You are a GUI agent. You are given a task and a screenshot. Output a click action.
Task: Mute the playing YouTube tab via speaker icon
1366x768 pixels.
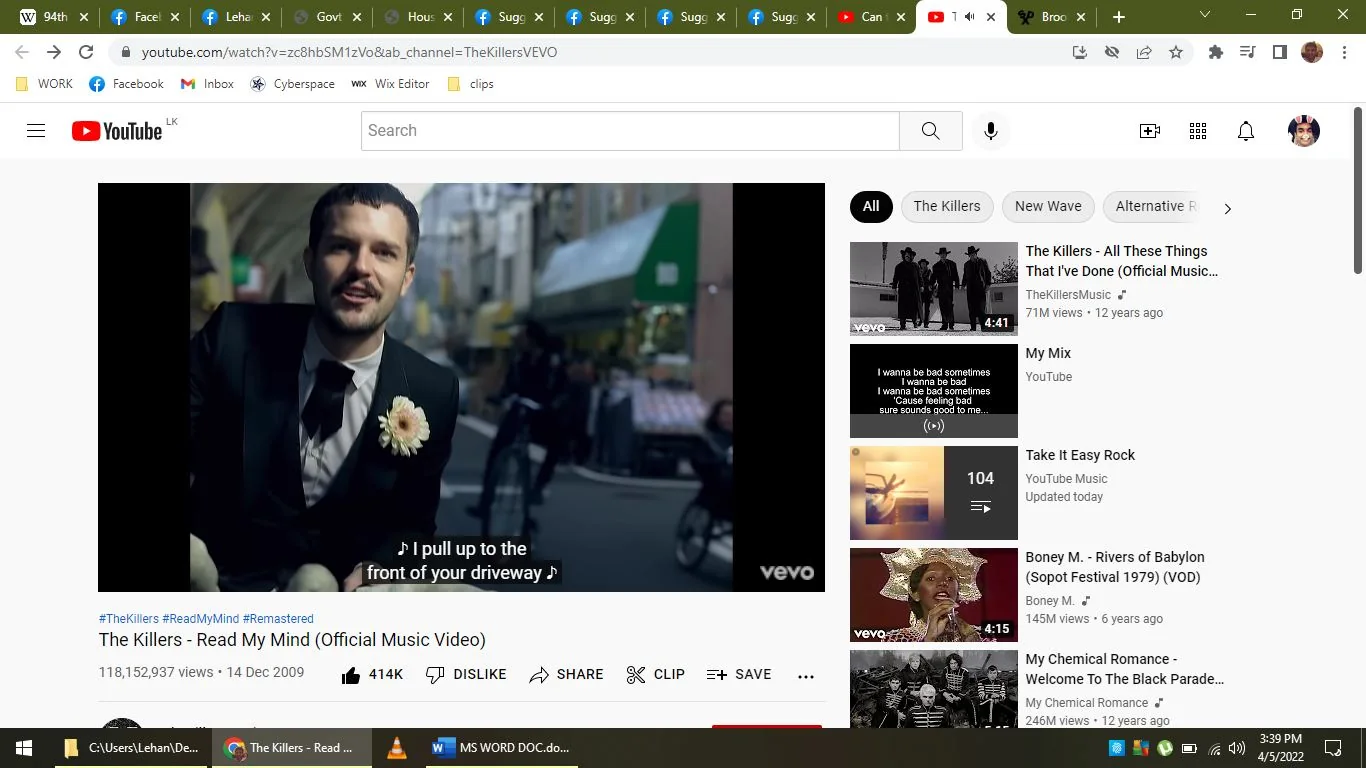pos(969,17)
